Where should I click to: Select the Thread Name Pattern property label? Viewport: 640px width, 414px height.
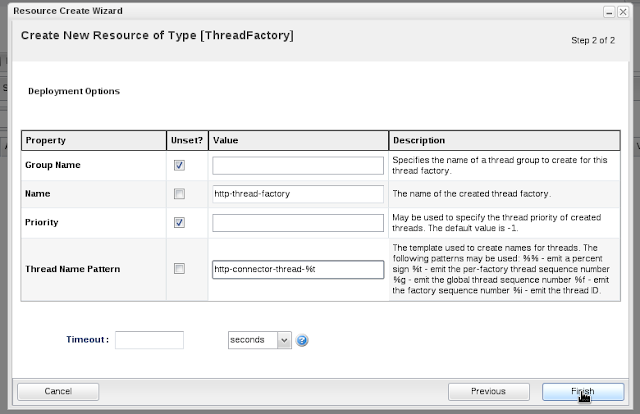pos(73,269)
